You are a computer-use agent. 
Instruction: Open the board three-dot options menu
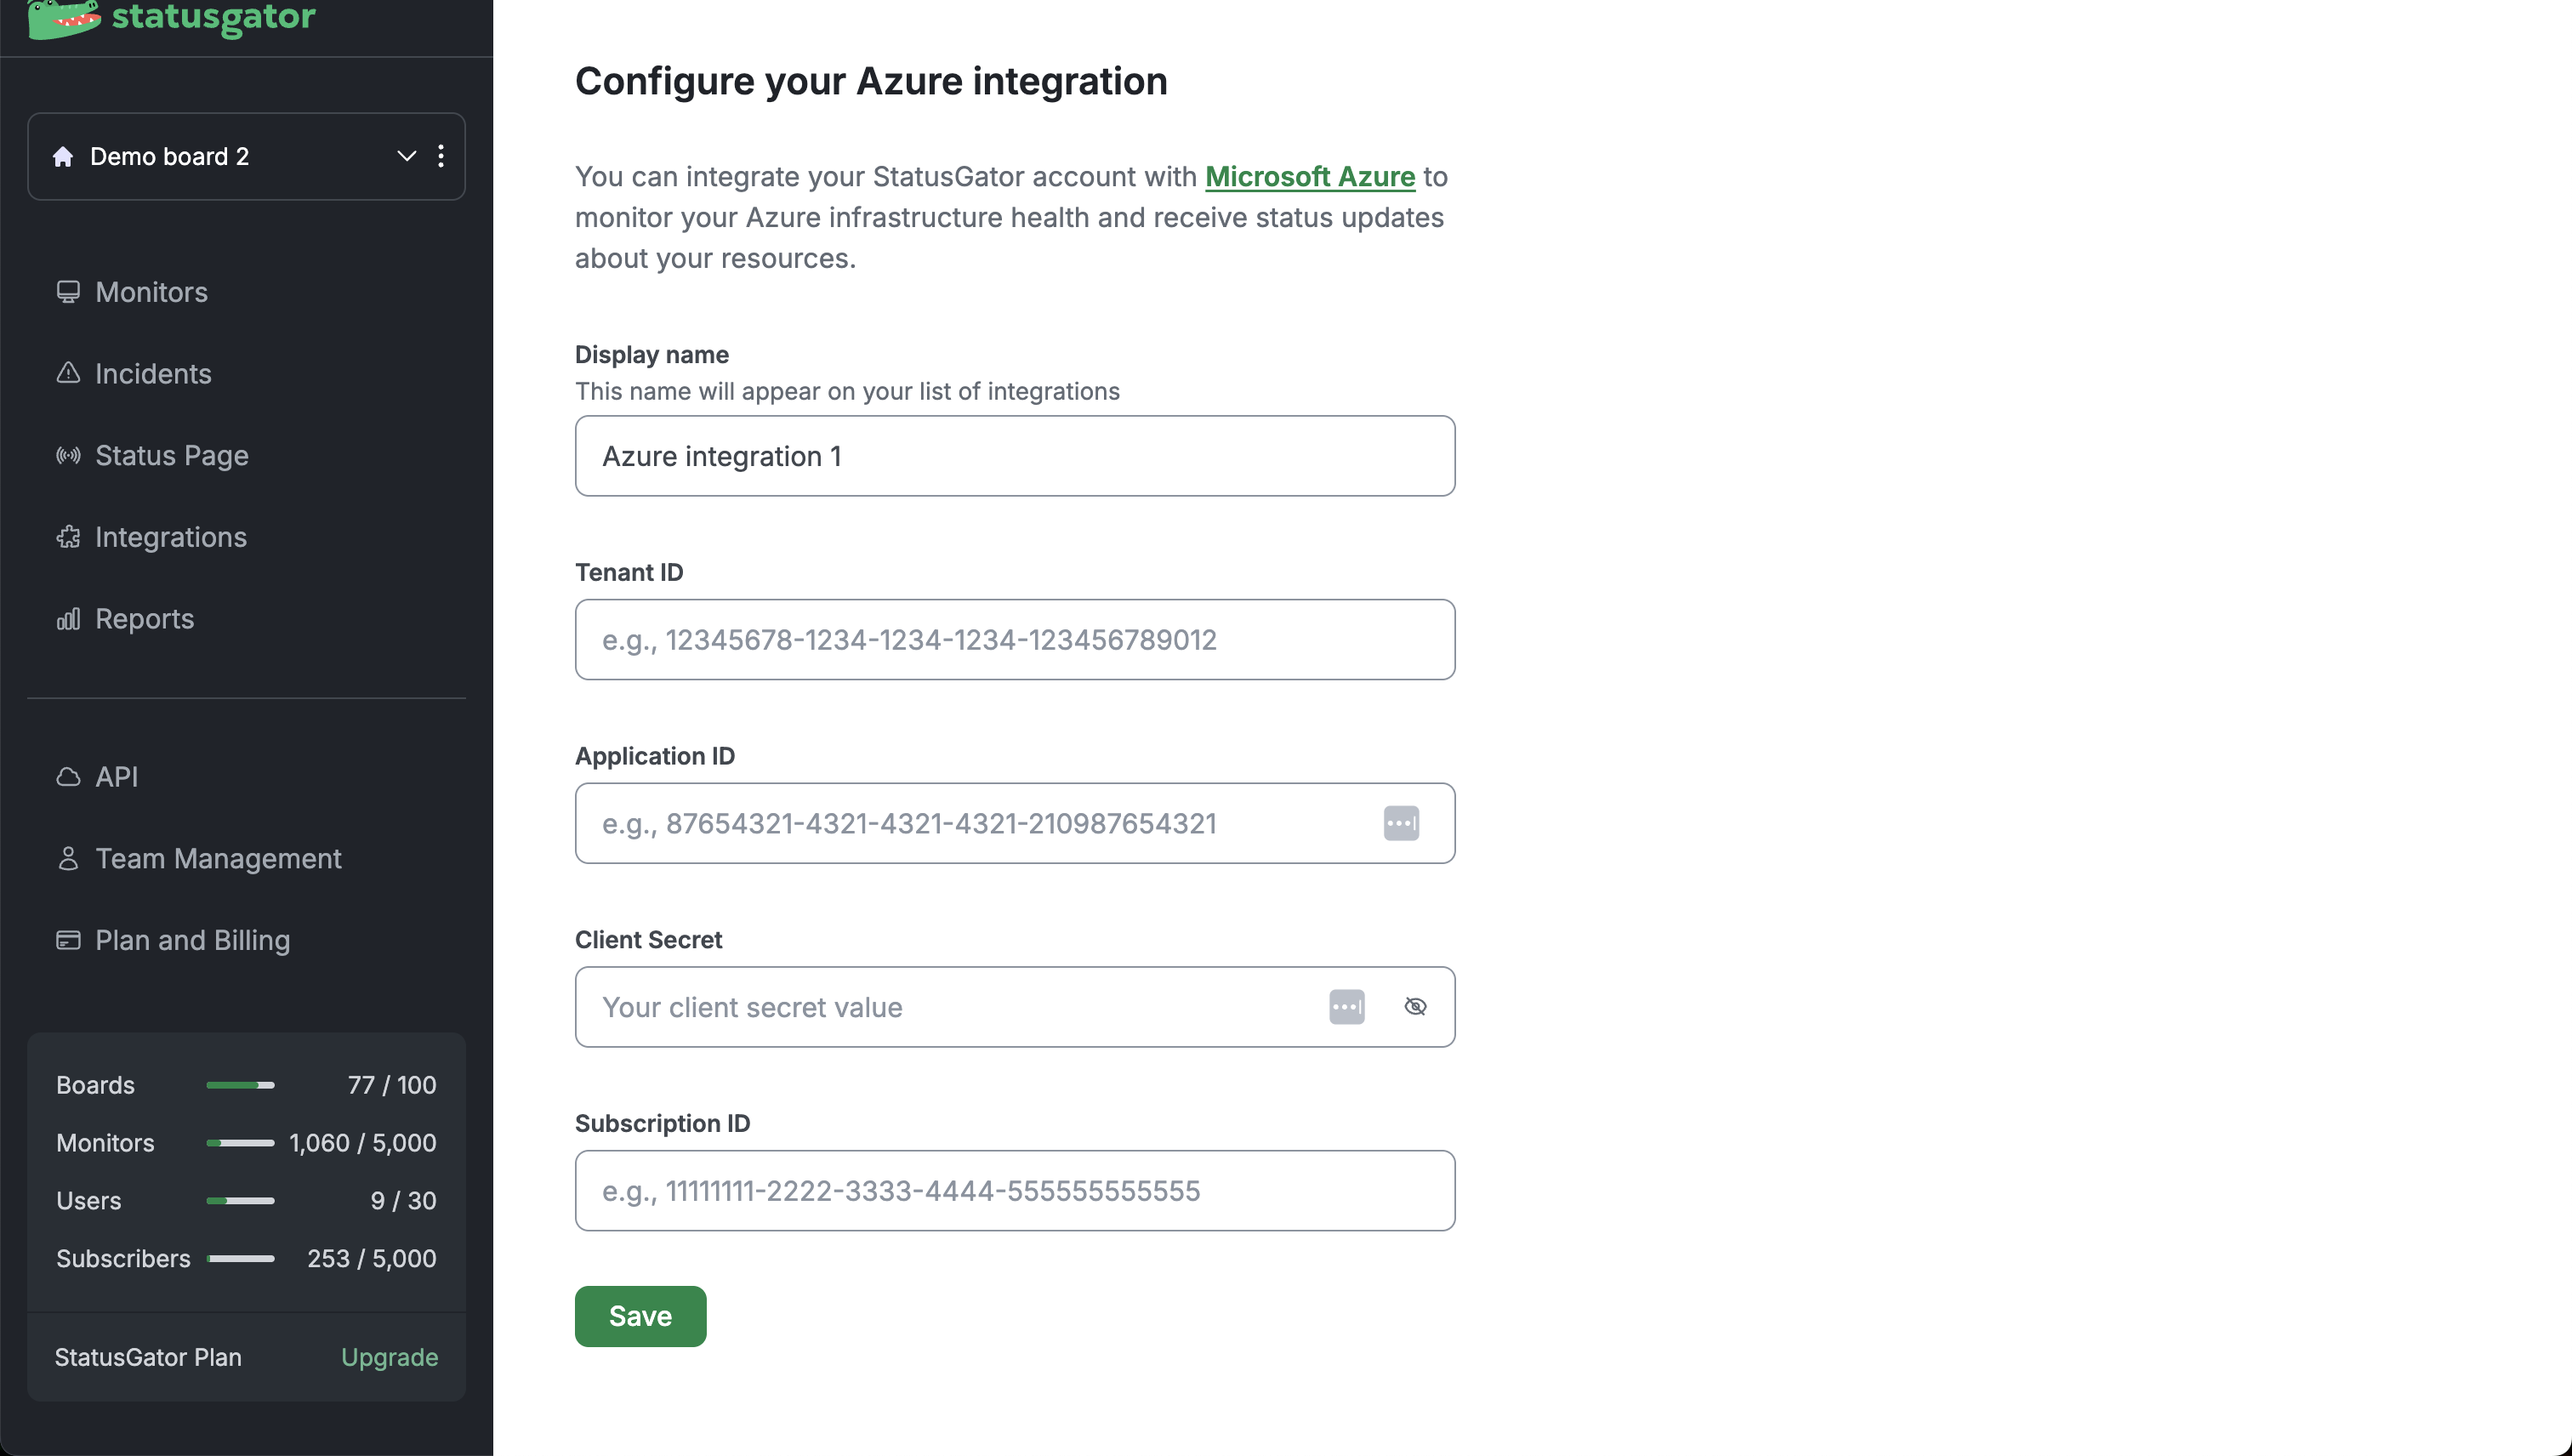tap(441, 157)
